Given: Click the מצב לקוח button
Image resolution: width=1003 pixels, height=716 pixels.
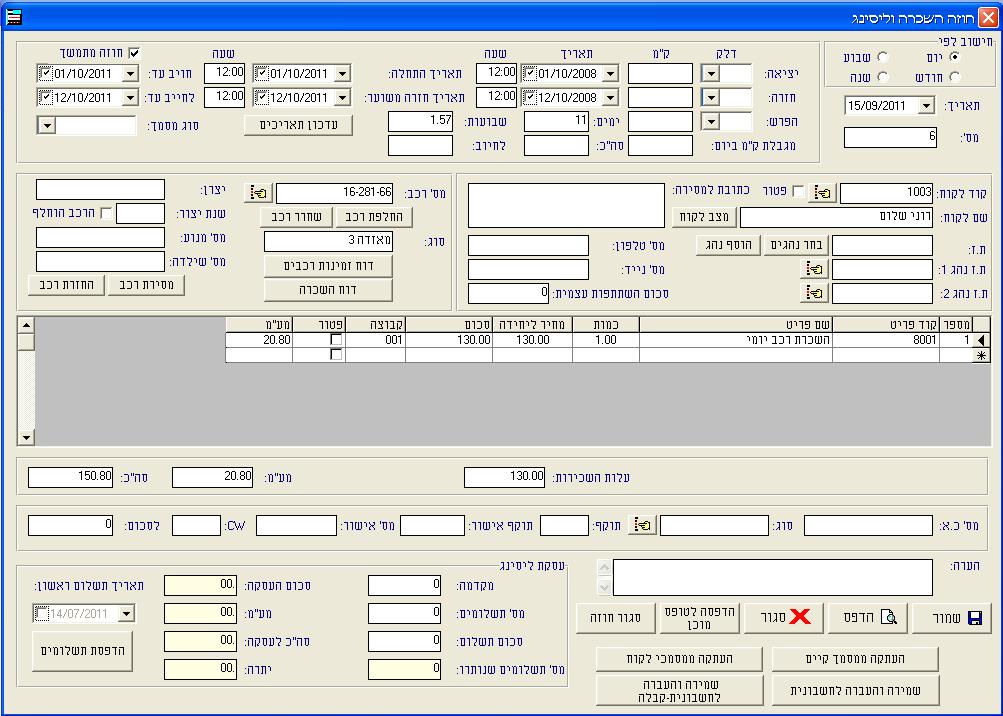Looking at the screenshot, I should [704, 217].
